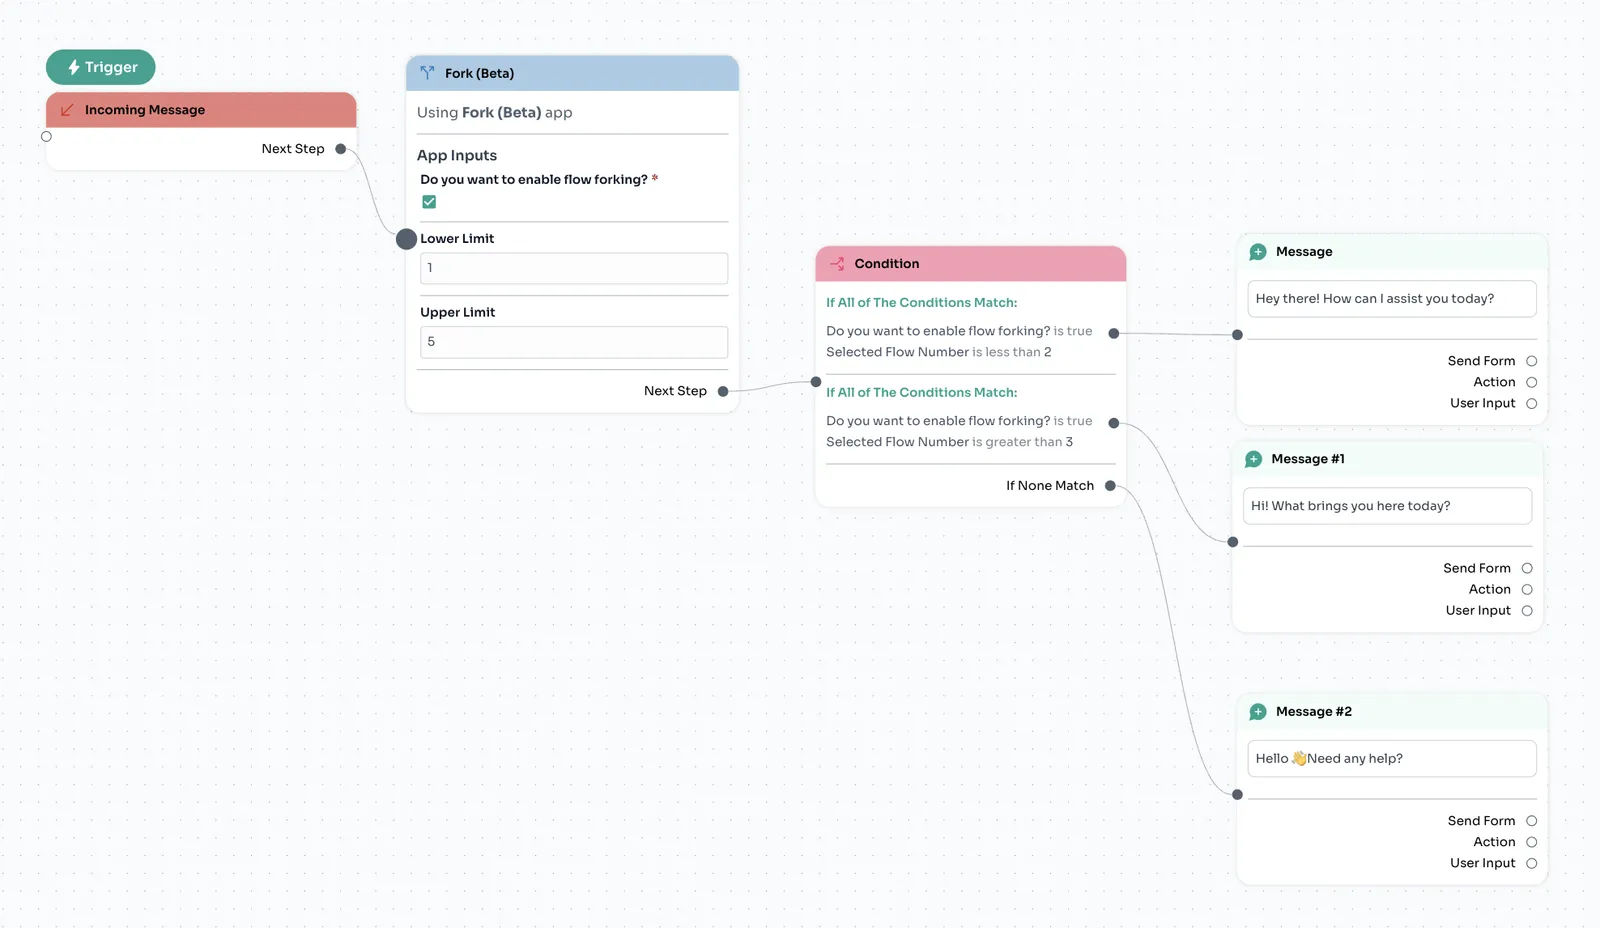Click the lightning icon on Trigger
The height and width of the screenshot is (928, 1600).
click(x=74, y=67)
